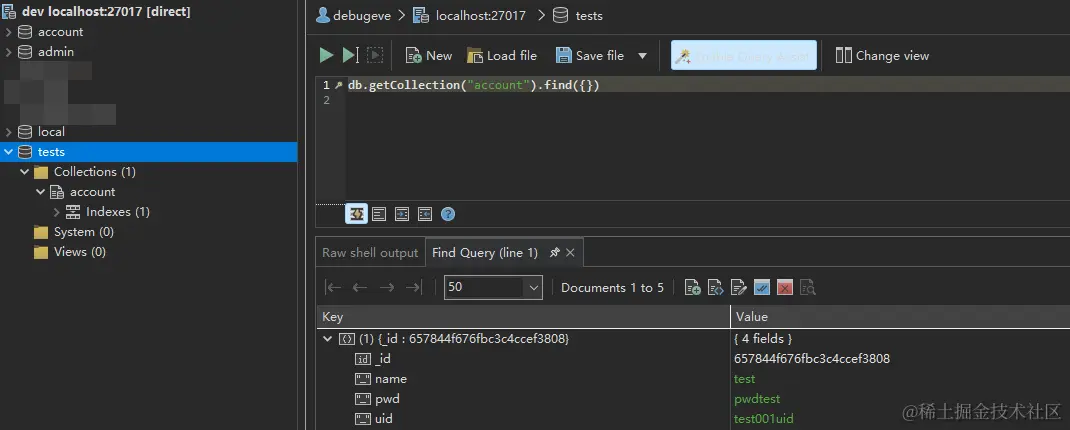Click the run selected text icon
Image resolution: width=1070 pixels, height=430 pixels.
point(375,55)
